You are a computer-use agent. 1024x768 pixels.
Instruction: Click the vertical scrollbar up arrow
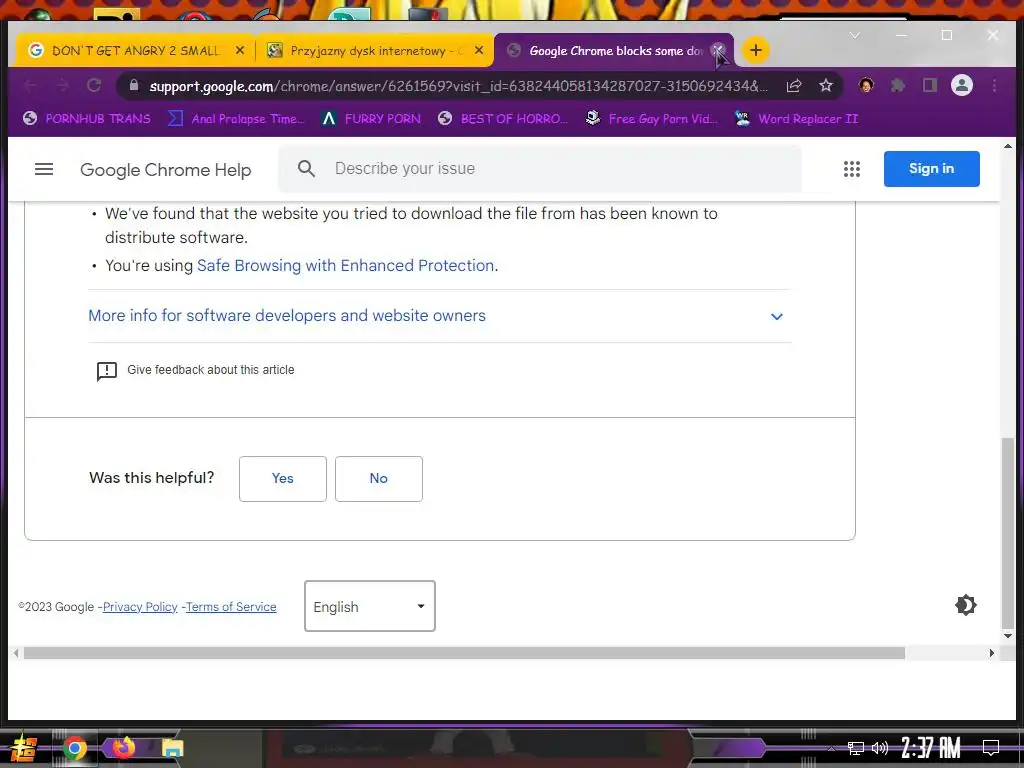(1008, 146)
